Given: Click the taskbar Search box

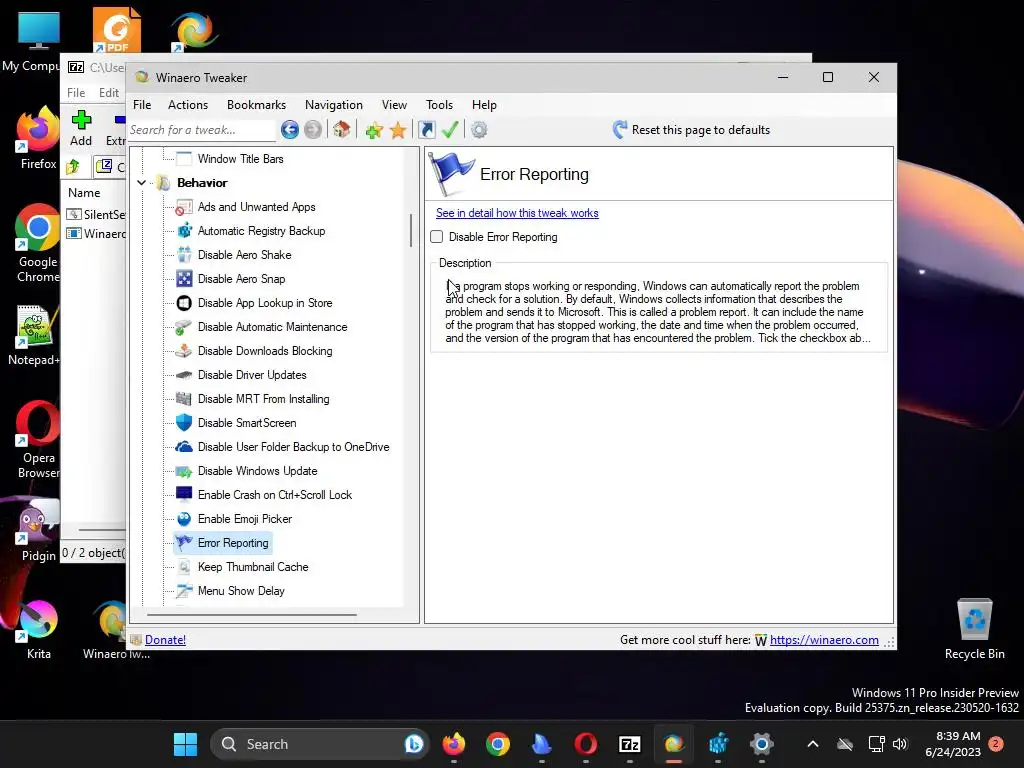Looking at the screenshot, I should pos(320,744).
